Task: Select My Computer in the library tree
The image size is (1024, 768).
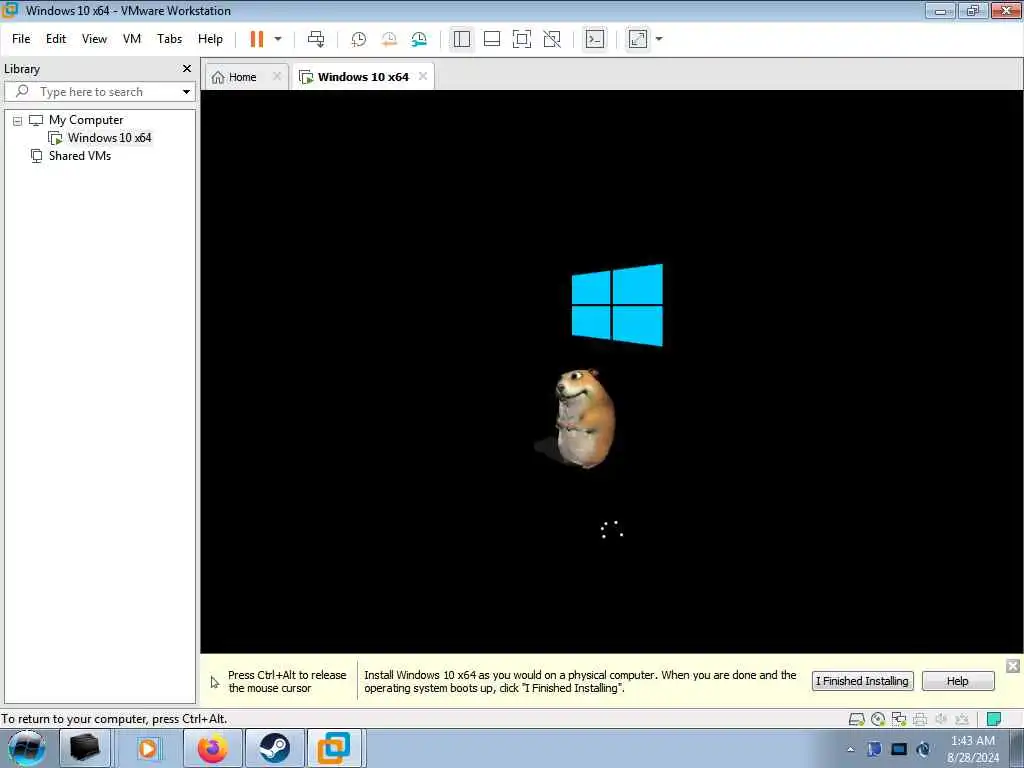Action: (x=86, y=120)
